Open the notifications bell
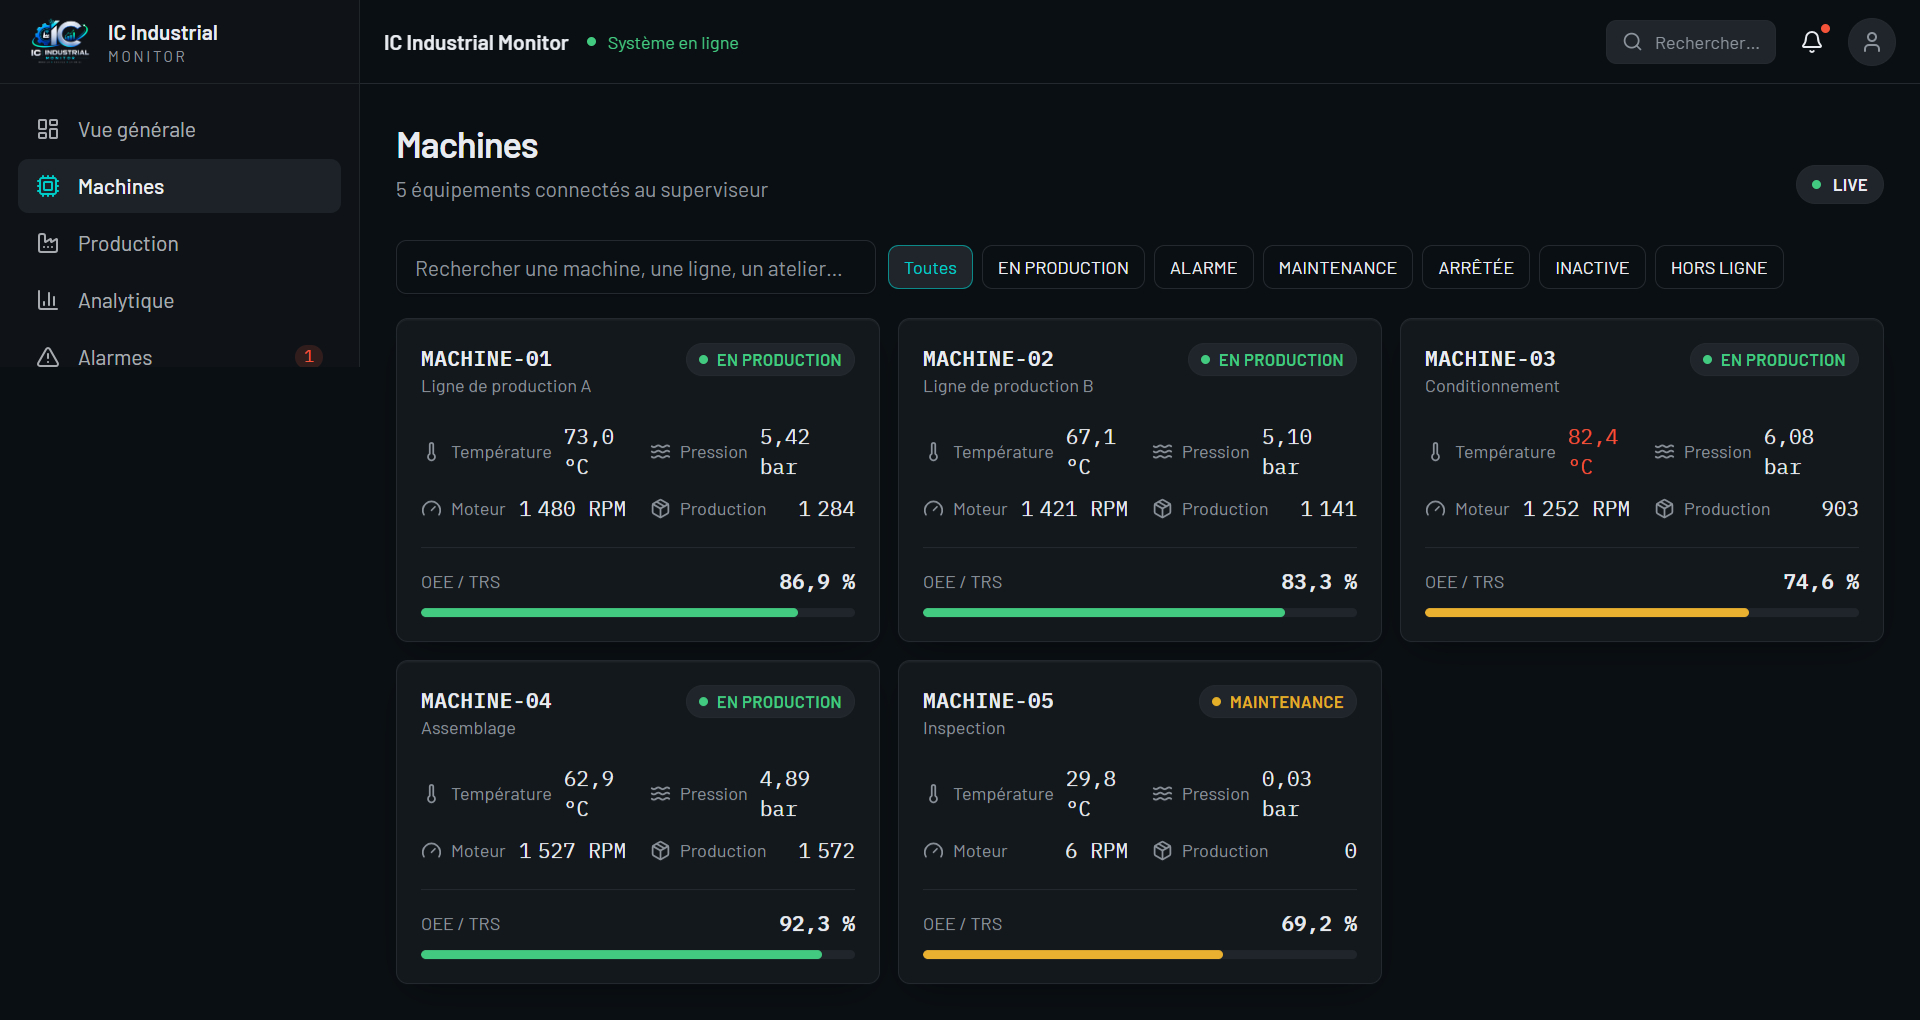Screen dimensions: 1920x1020 click(x=1811, y=42)
